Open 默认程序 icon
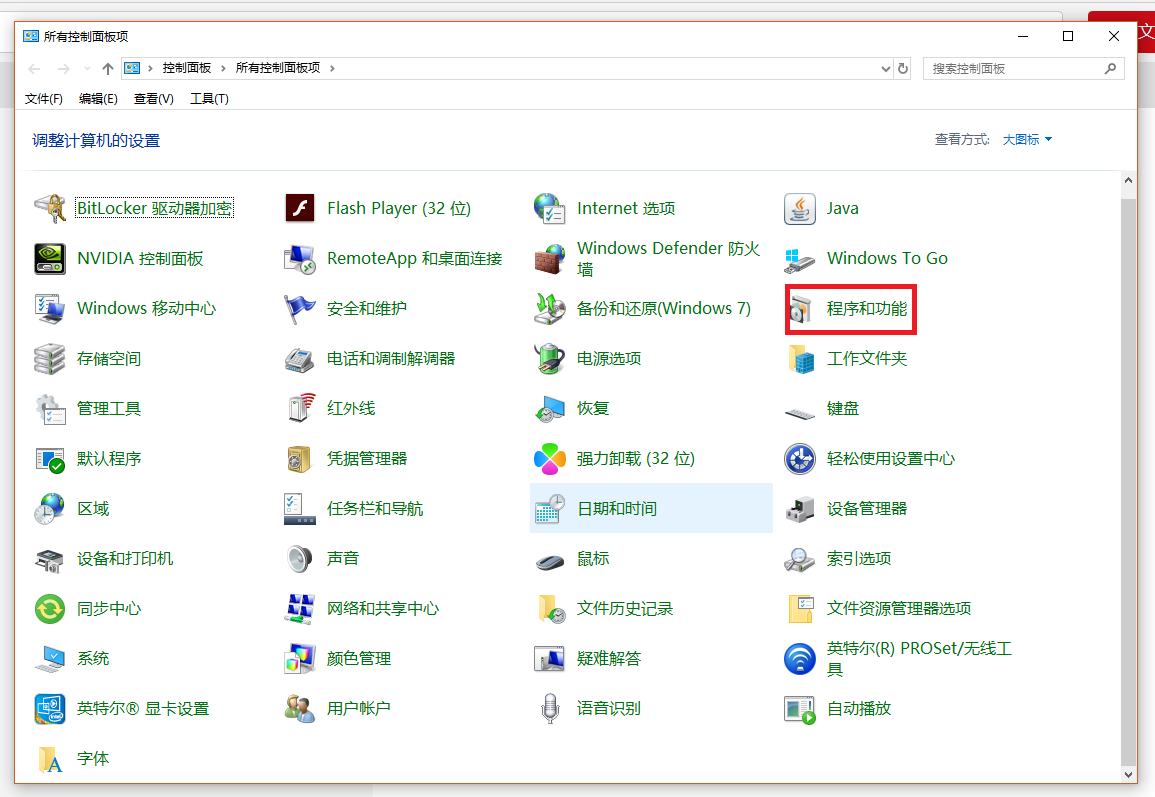 50,459
